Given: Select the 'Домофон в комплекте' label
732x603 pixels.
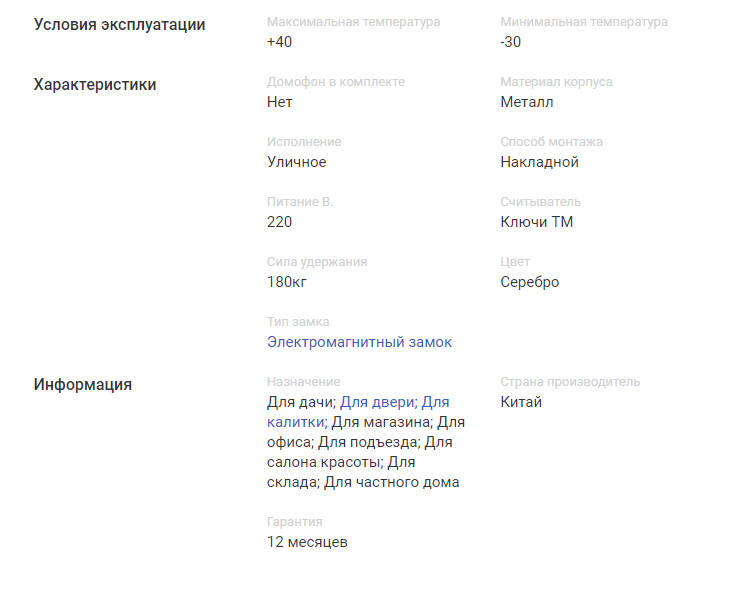Looking at the screenshot, I should (336, 82).
